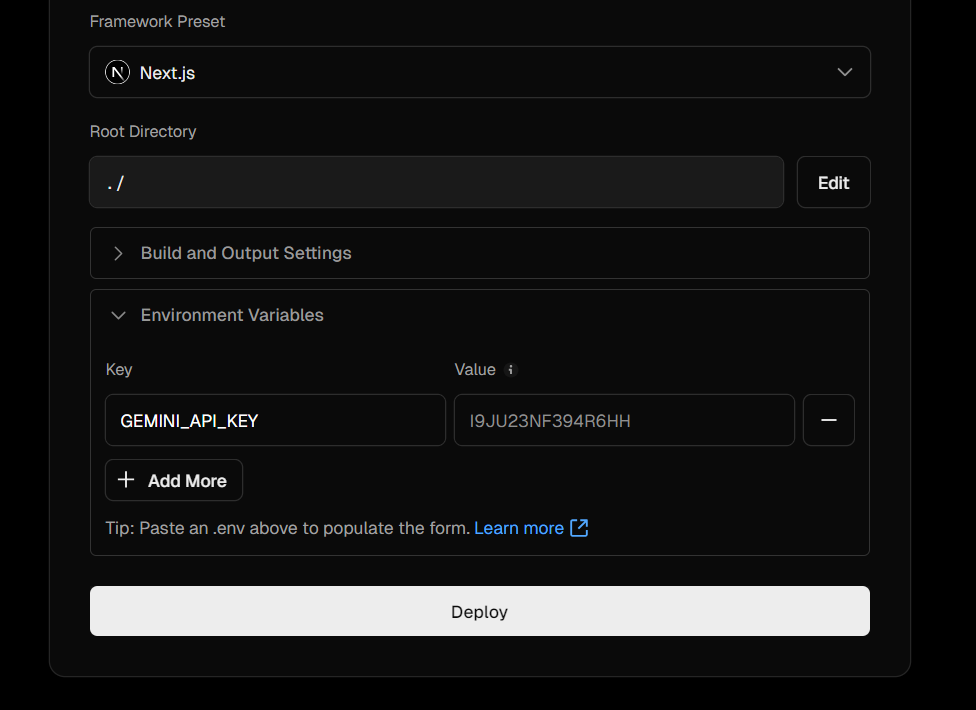The height and width of the screenshot is (710, 976).
Task: Collapse the Environment Variables chevron
Action: [118, 315]
